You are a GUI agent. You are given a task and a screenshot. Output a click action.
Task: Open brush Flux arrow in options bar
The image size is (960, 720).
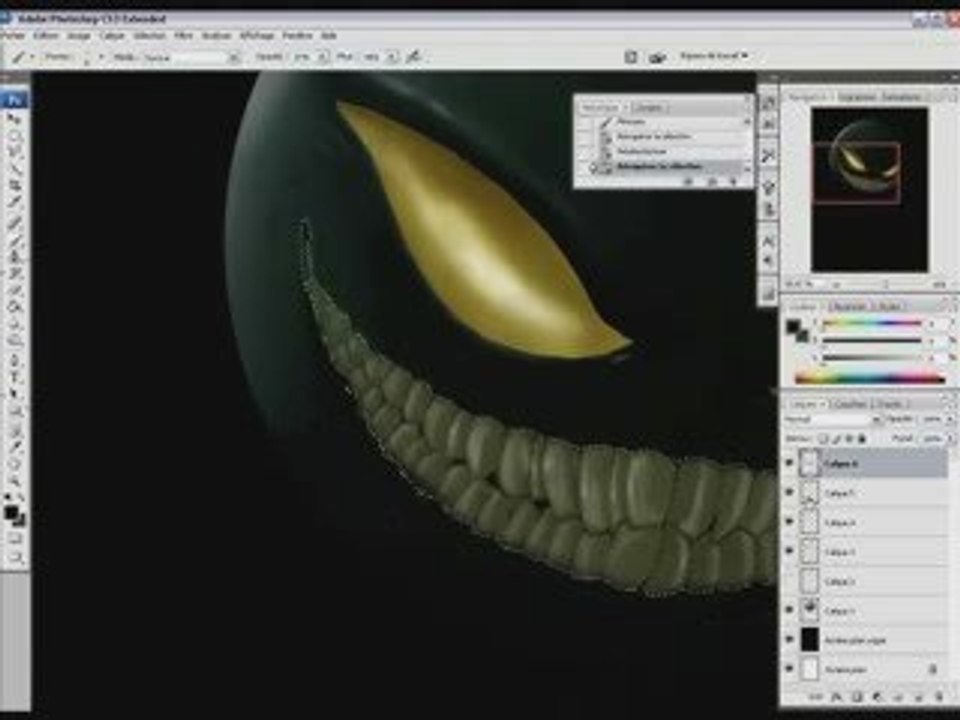tap(392, 58)
